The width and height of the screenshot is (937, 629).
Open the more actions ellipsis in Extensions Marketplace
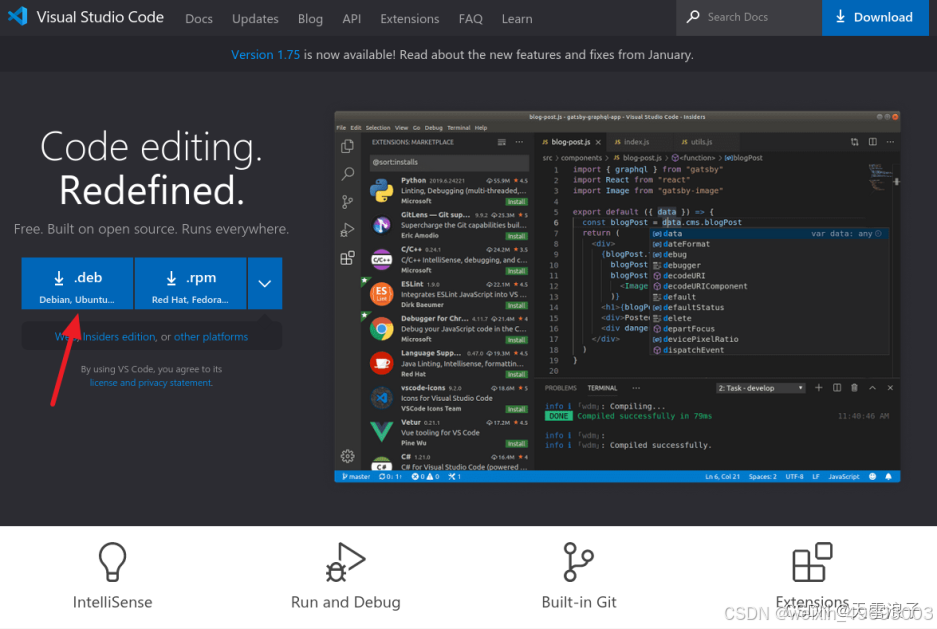(517, 142)
